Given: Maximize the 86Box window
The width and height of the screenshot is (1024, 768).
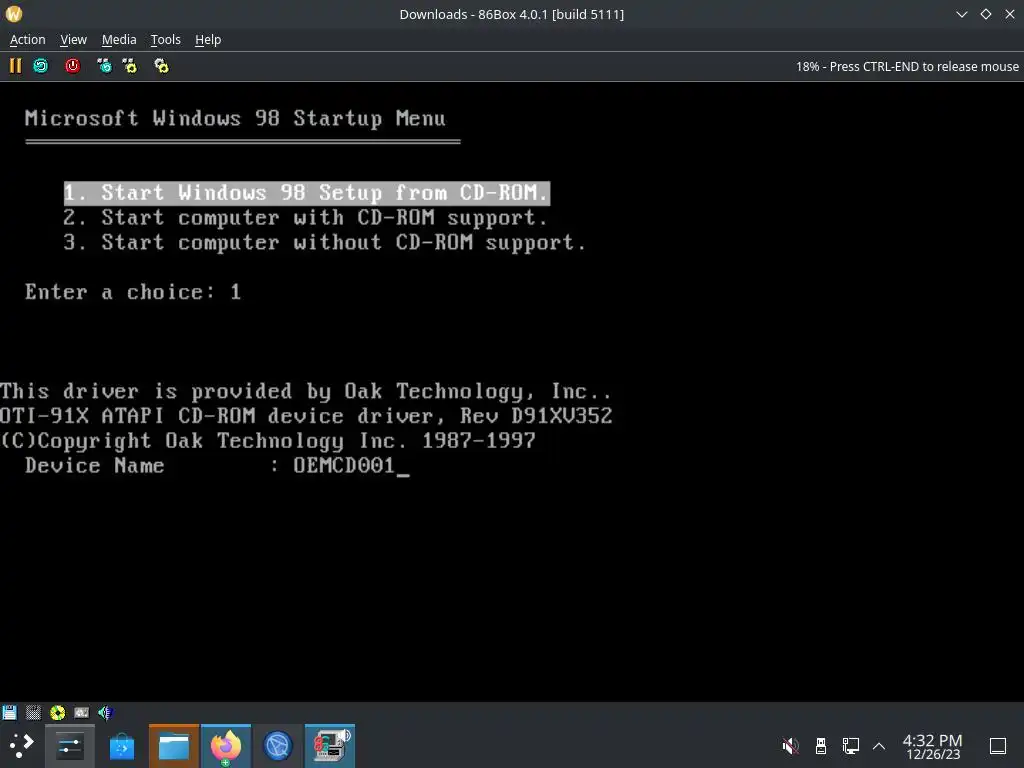Looking at the screenshot, I should [985, 14].
